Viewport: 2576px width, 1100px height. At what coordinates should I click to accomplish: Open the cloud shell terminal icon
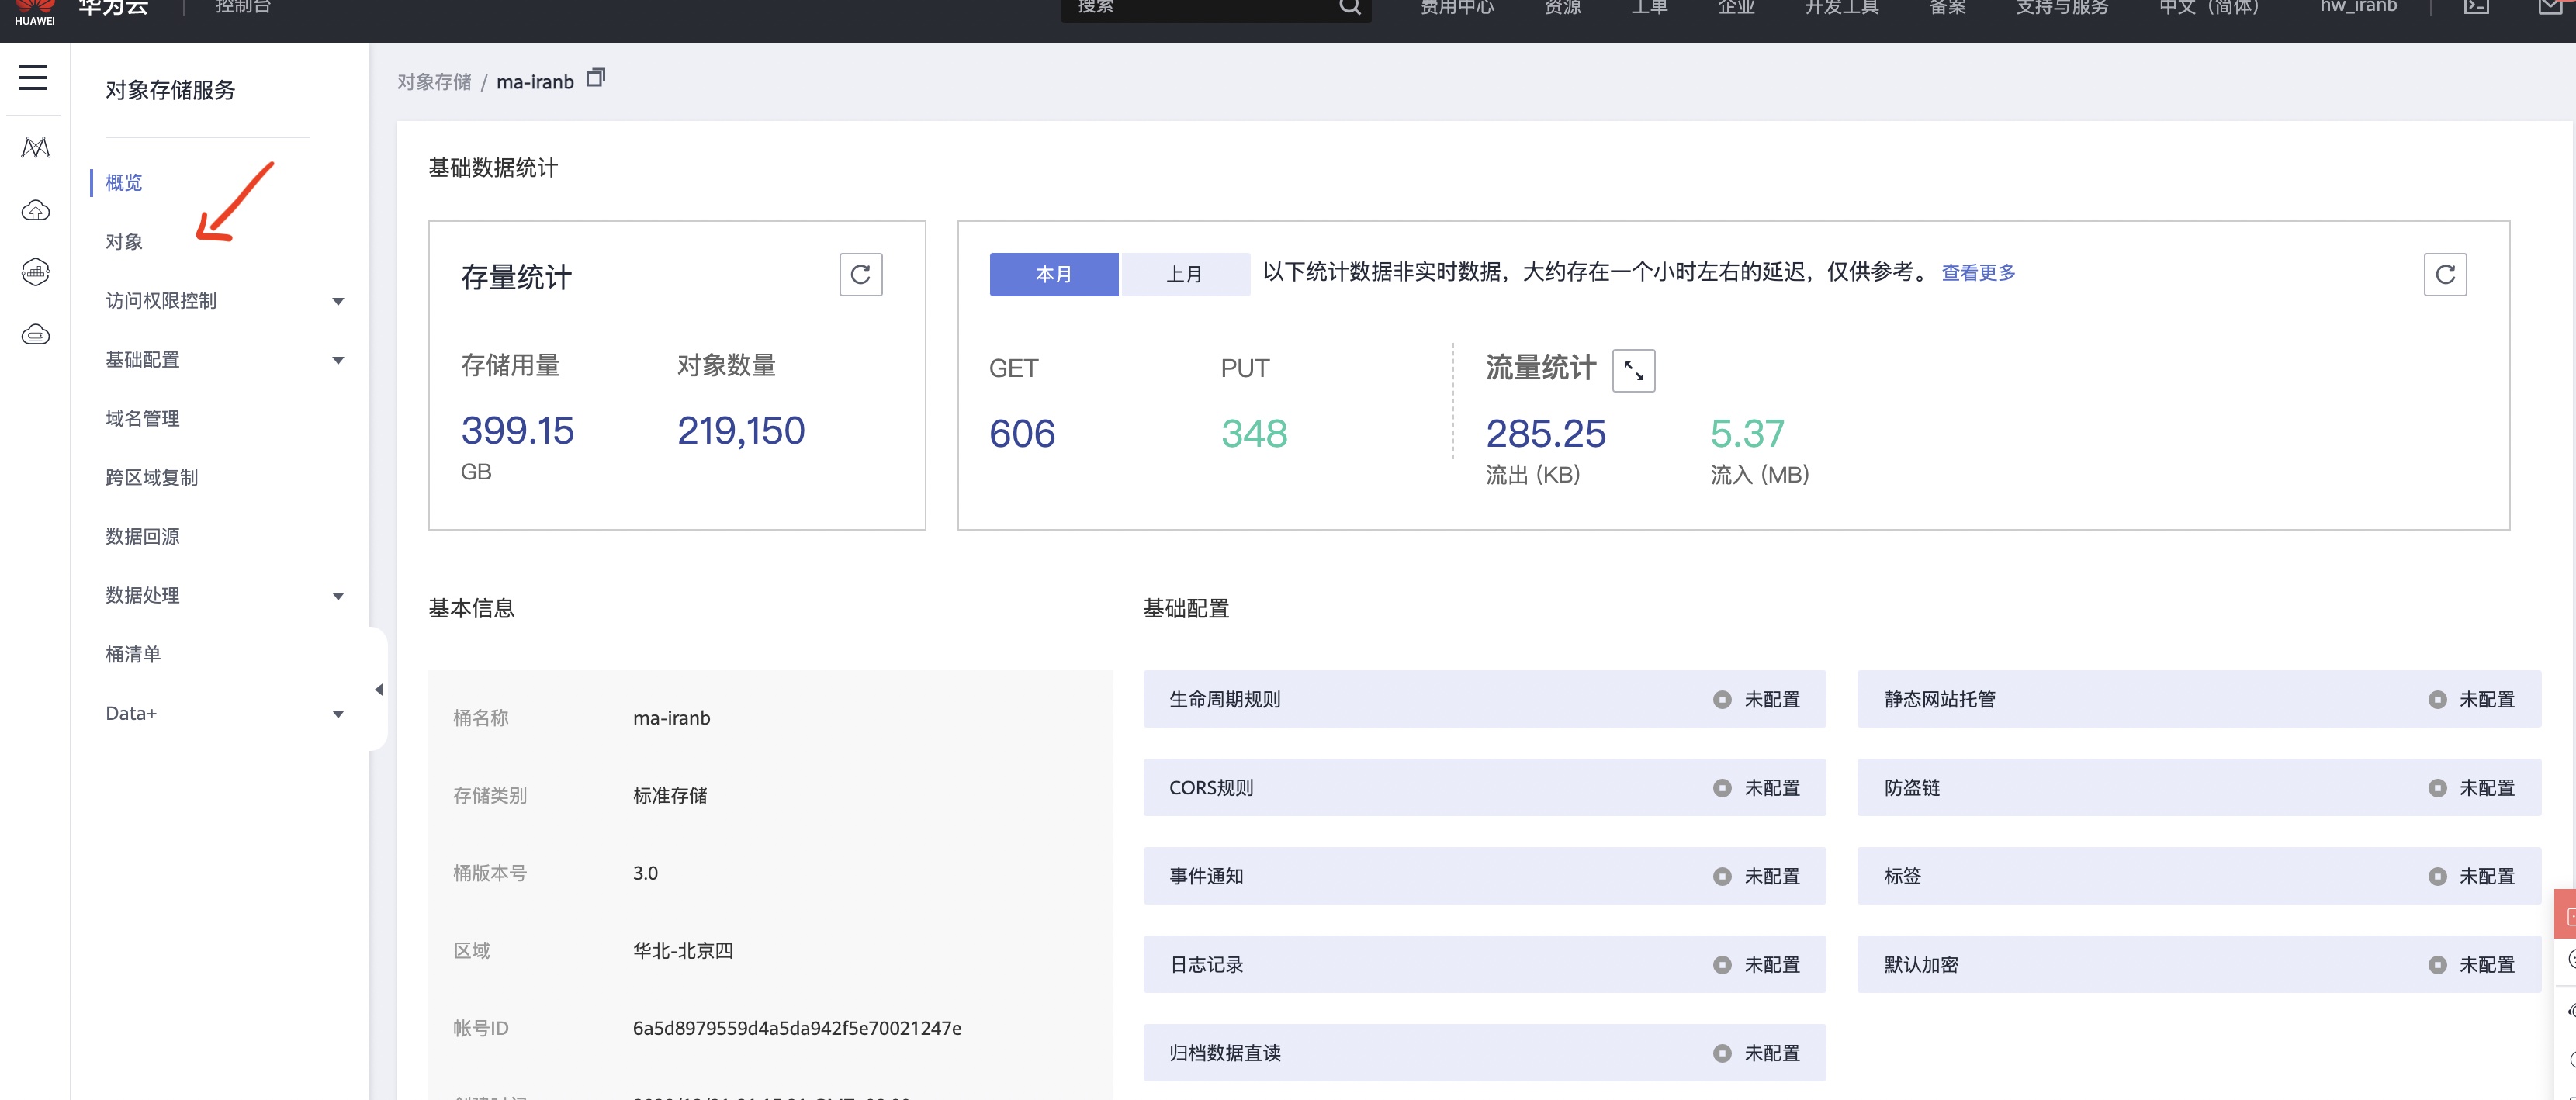pos(2476,7)
